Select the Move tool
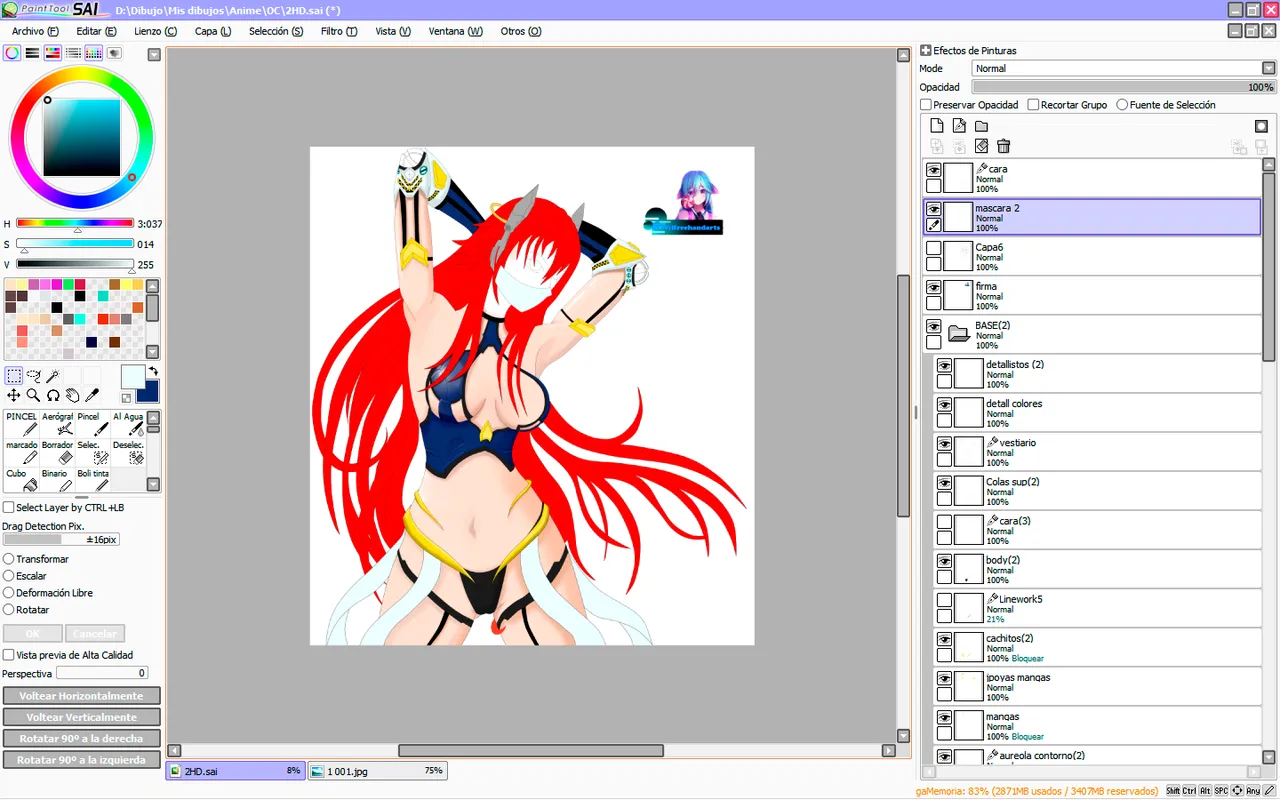This screenshot has width=1280, height=800. click(14, 395)
